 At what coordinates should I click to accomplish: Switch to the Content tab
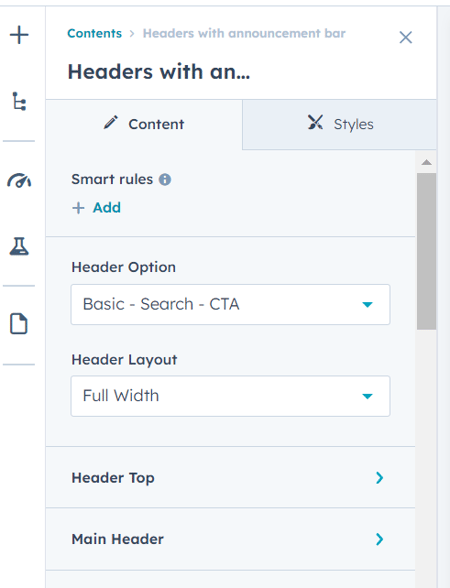[x=144, y=124]
